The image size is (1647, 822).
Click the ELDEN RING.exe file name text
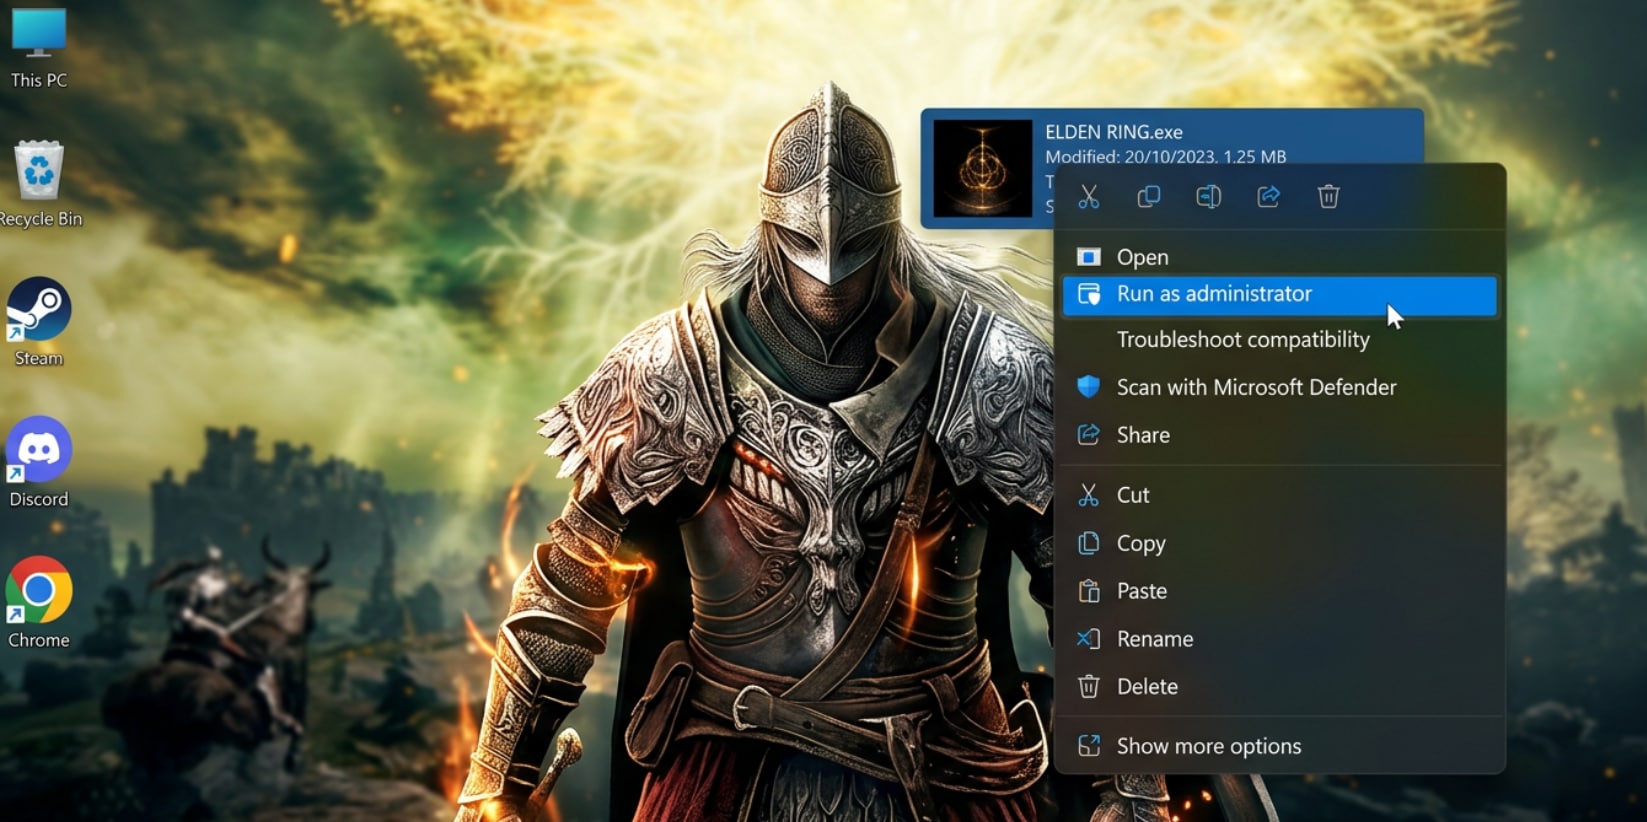1113,132
